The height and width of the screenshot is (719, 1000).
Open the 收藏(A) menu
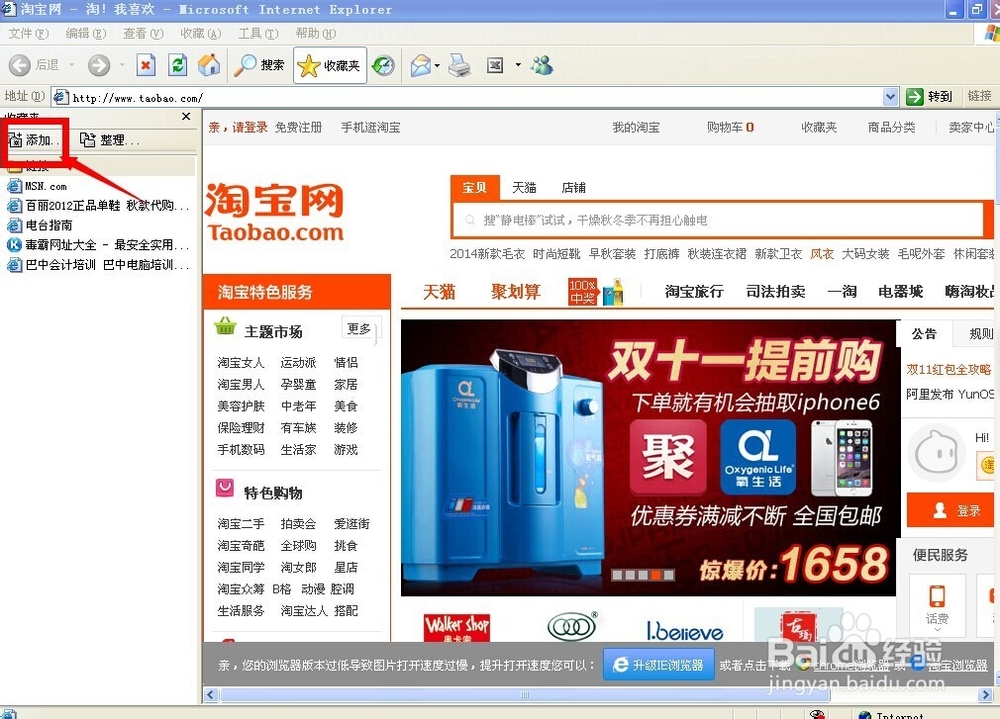point(200,33)
